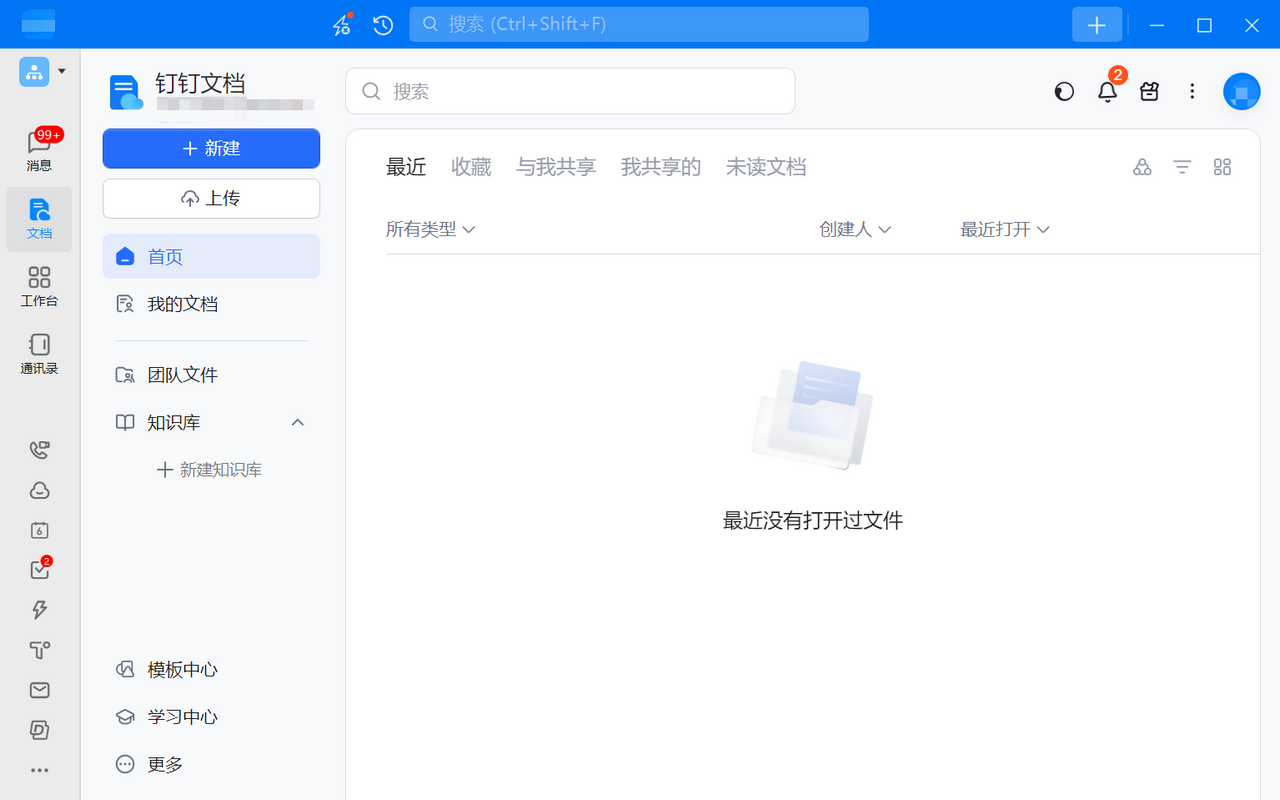Select the 与我共享 shared with me tab

pyautogui.click(x=556, y=167)
